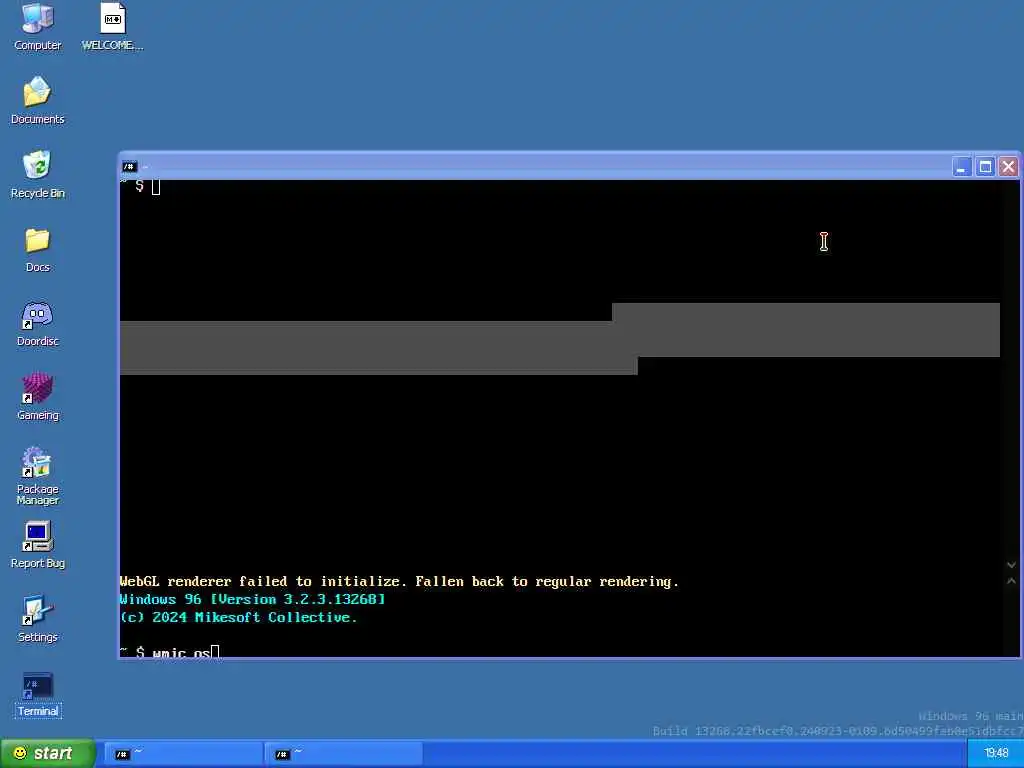
Task: Click the taskbar clock showing 19:48
Action: pos(996,753)
